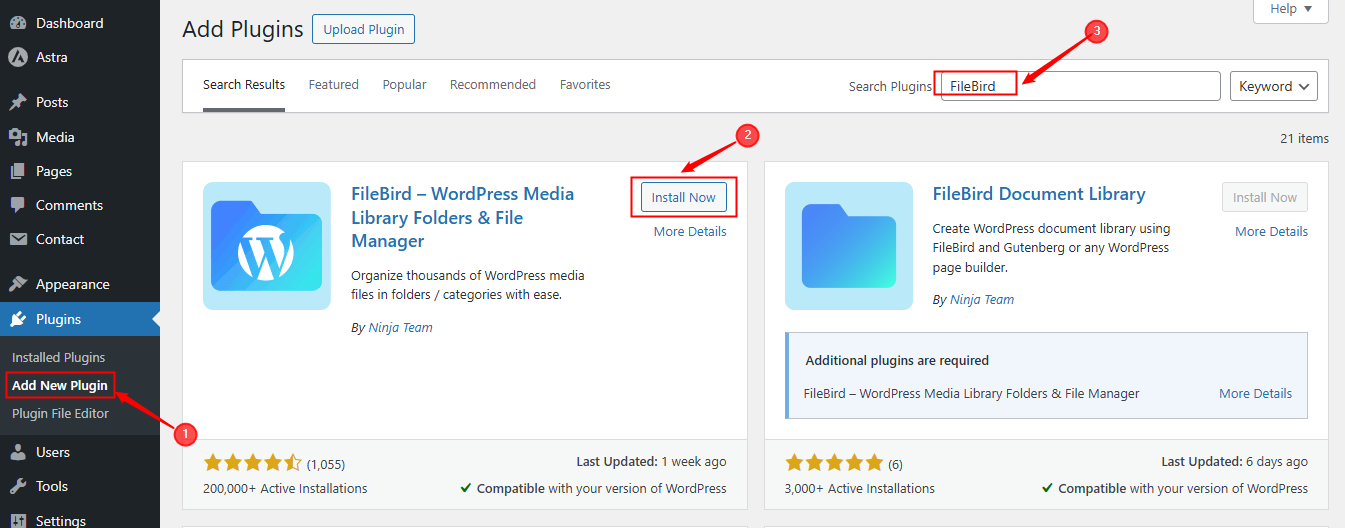Open More Details for FileBird Media Library
The image size is (1345, 528).
[x=690, y=231]
